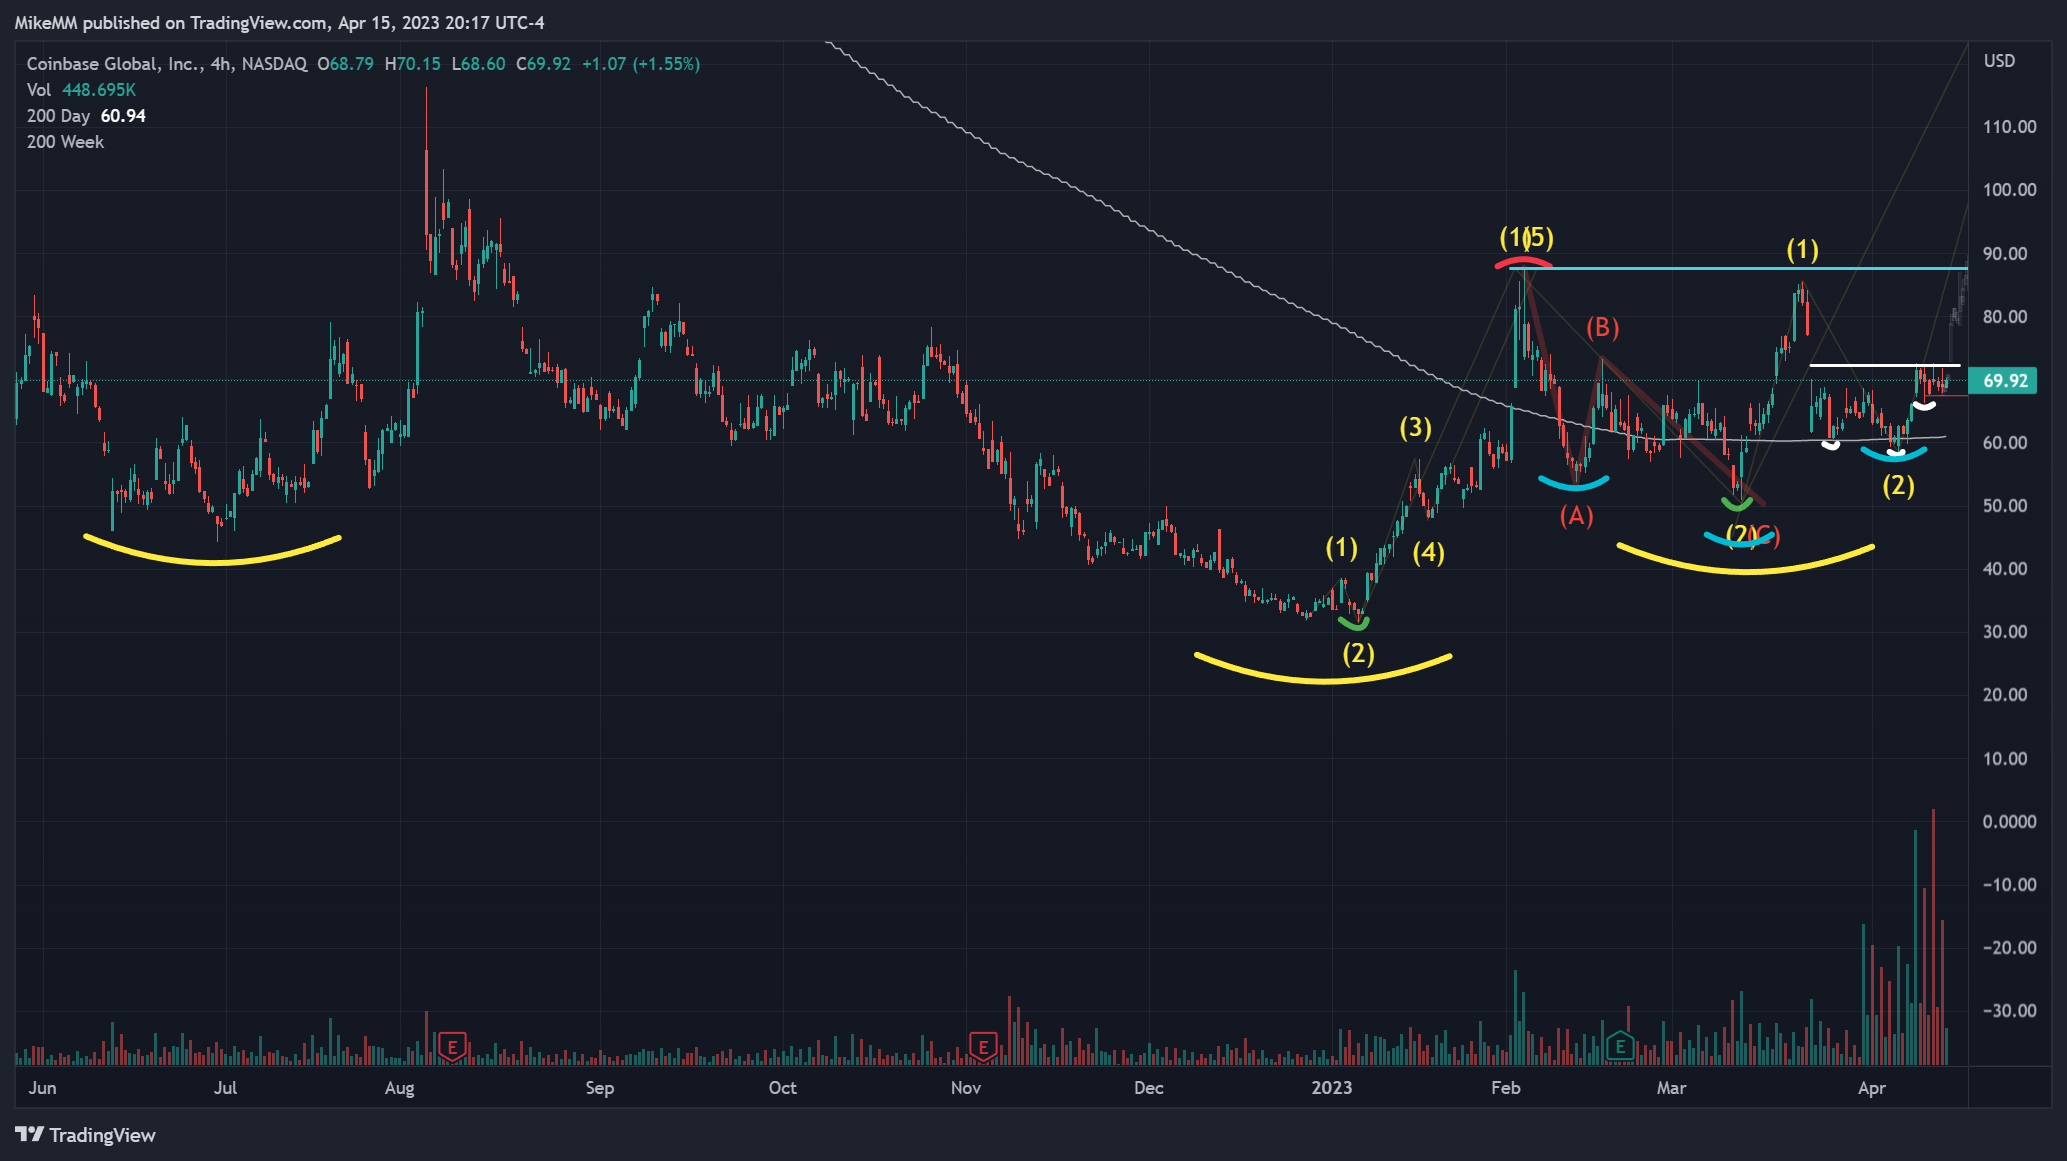This screenshot has width=2067, height=1161.
Task: Click the red (B) wave label
Action: click(x=1602, y=327)
